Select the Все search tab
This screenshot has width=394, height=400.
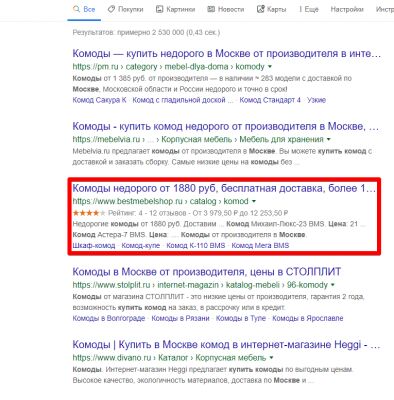(x=84, y=10)
